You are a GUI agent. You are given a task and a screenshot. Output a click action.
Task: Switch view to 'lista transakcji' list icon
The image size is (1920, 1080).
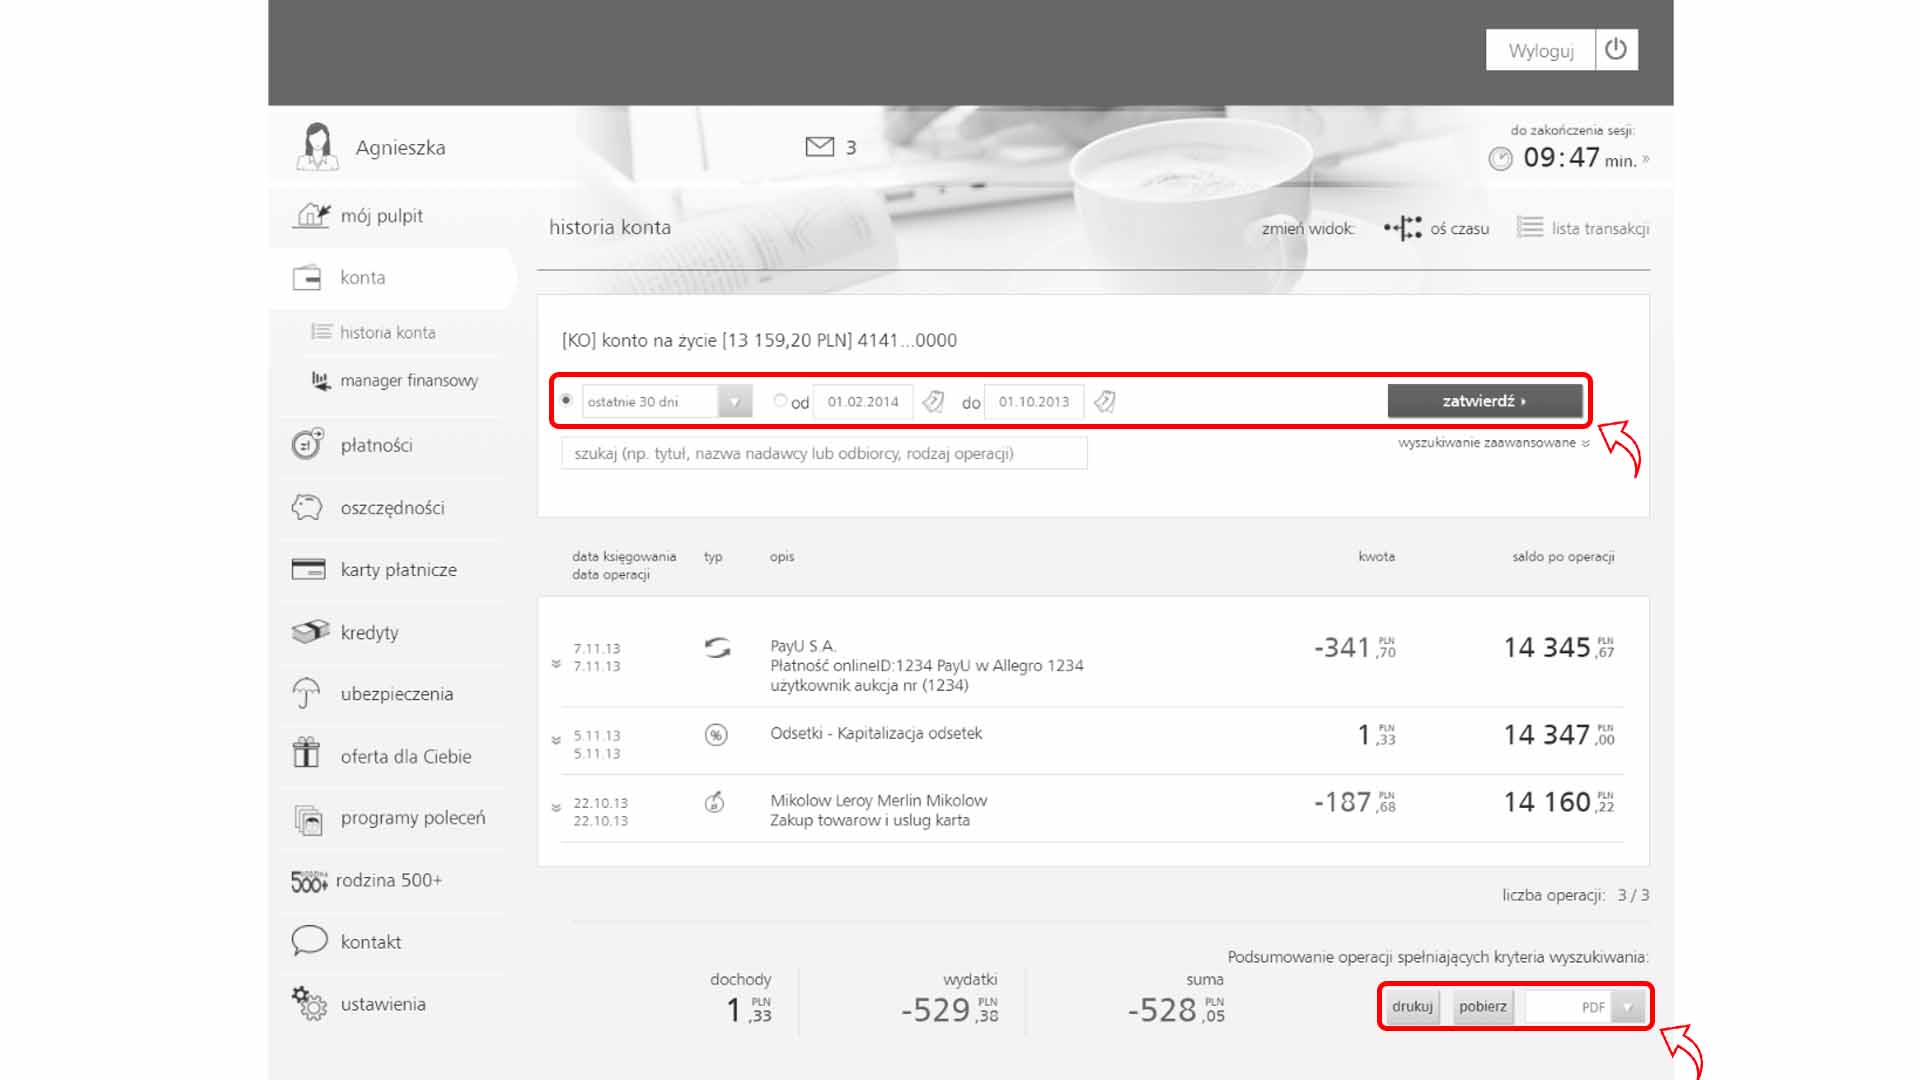(x=1529, y=228)
